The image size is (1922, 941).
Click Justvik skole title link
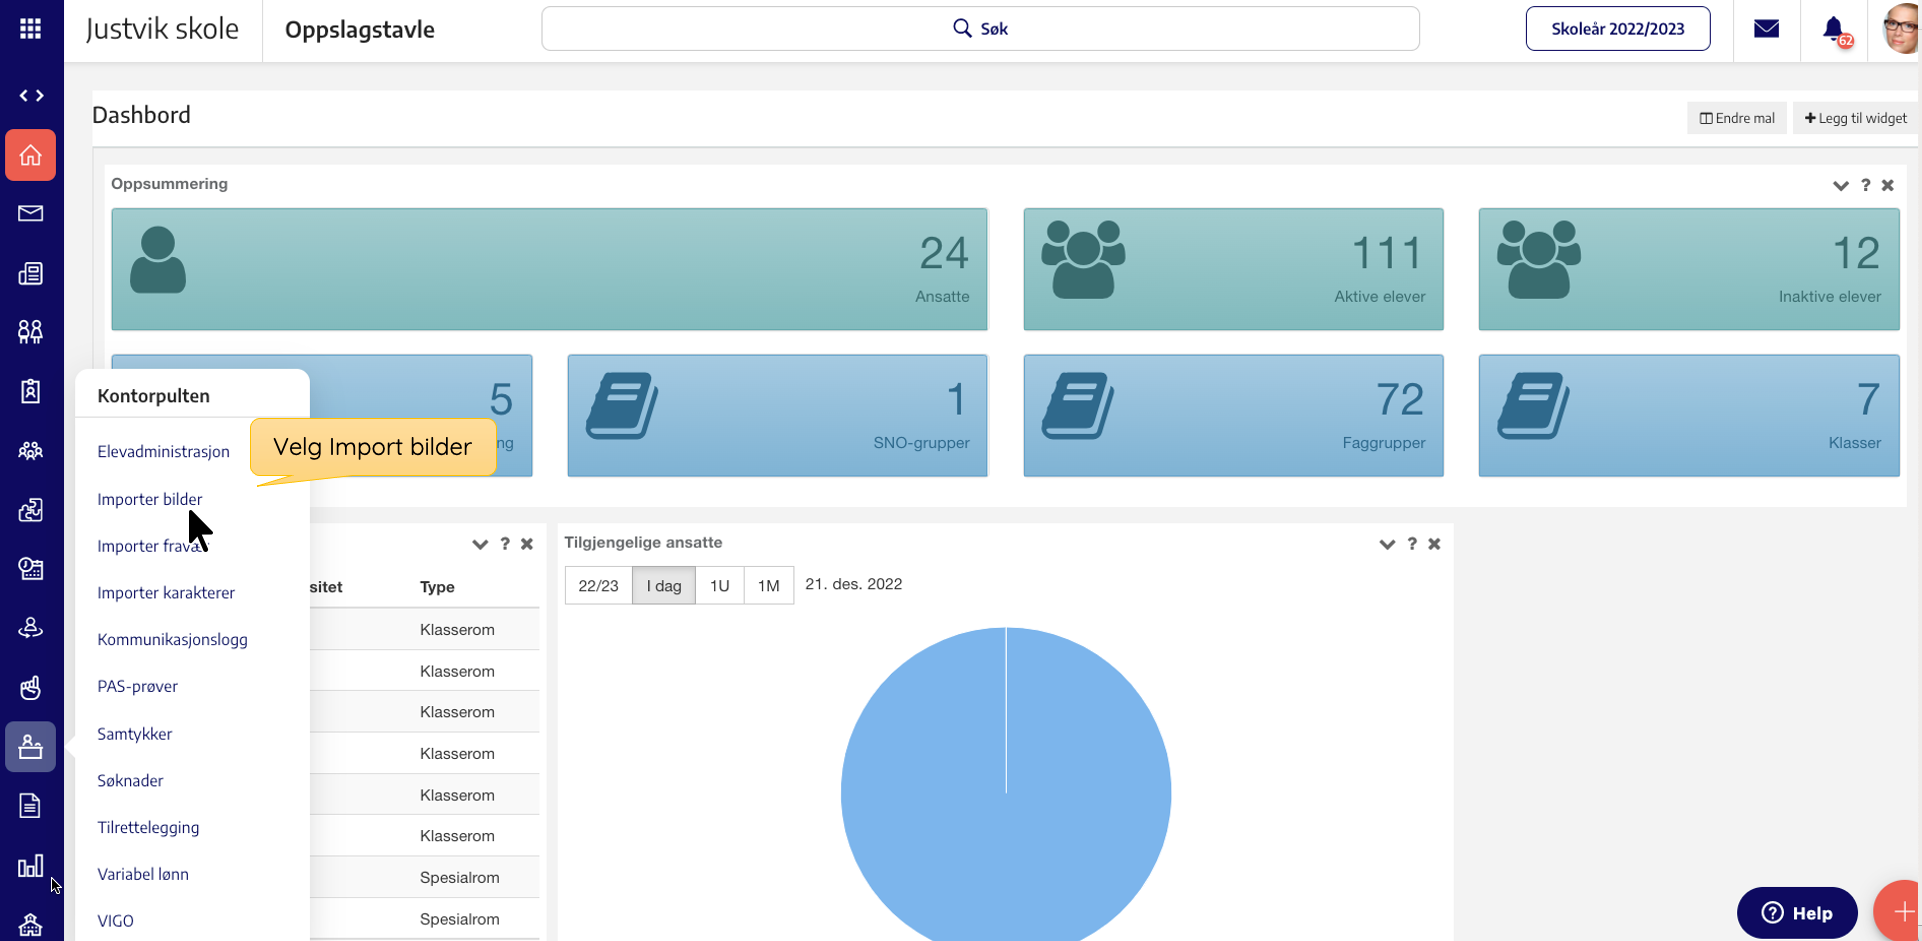coord(162,29)
